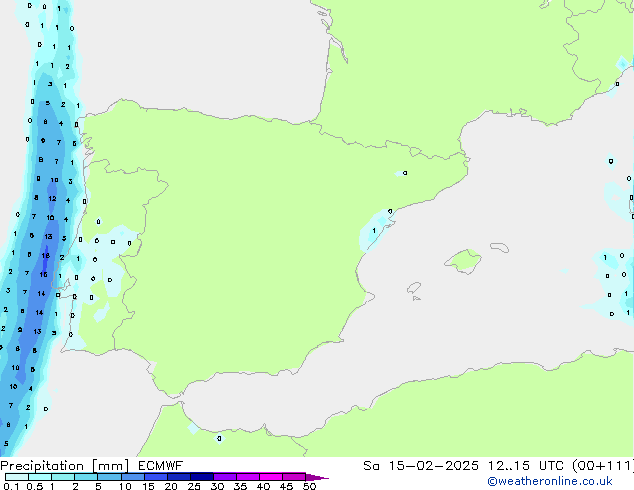The image size is (634, 490).
Task: Click the Mallorca island outline
Action: point(463,262)
